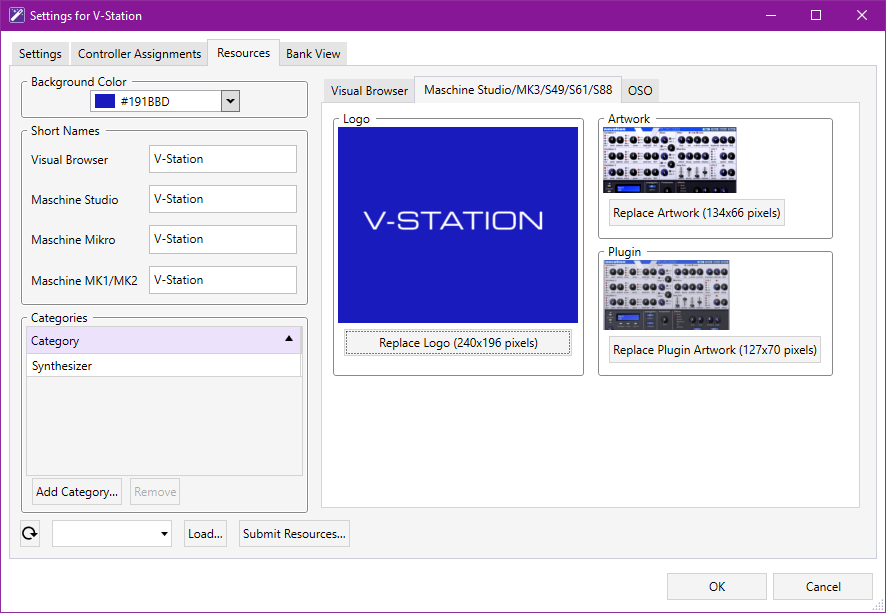Dismiss dialog with Cancel button

(x=823, y=586)
